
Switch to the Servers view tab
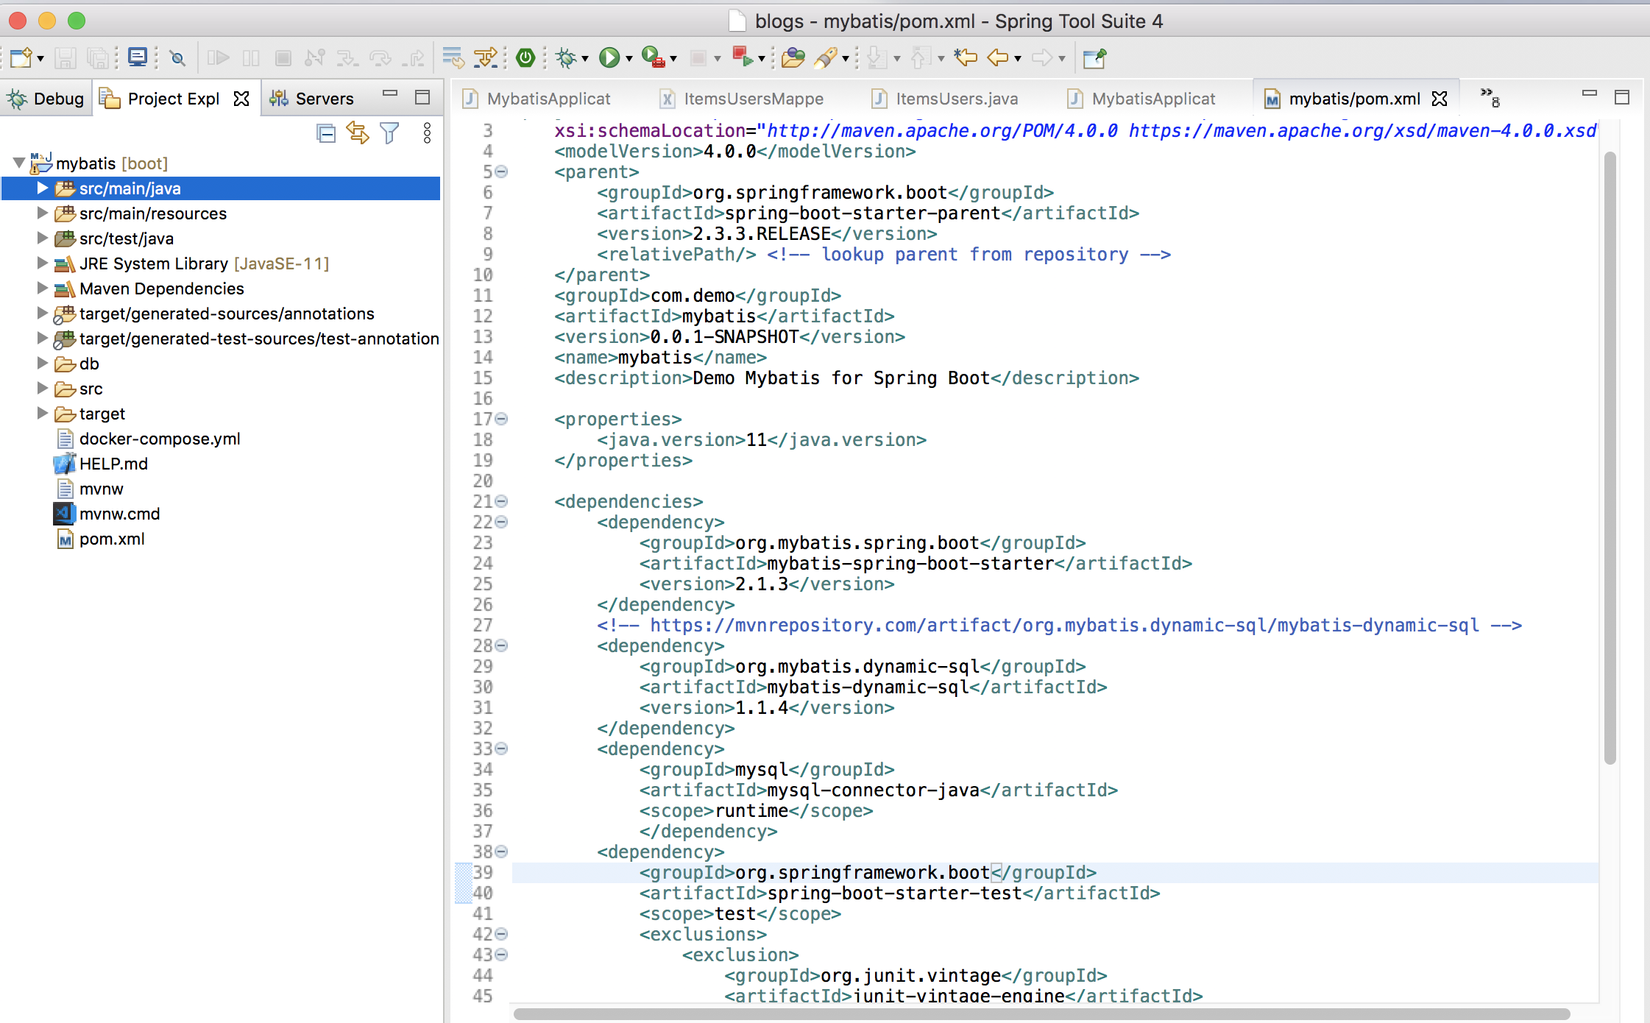pos(323,98)
